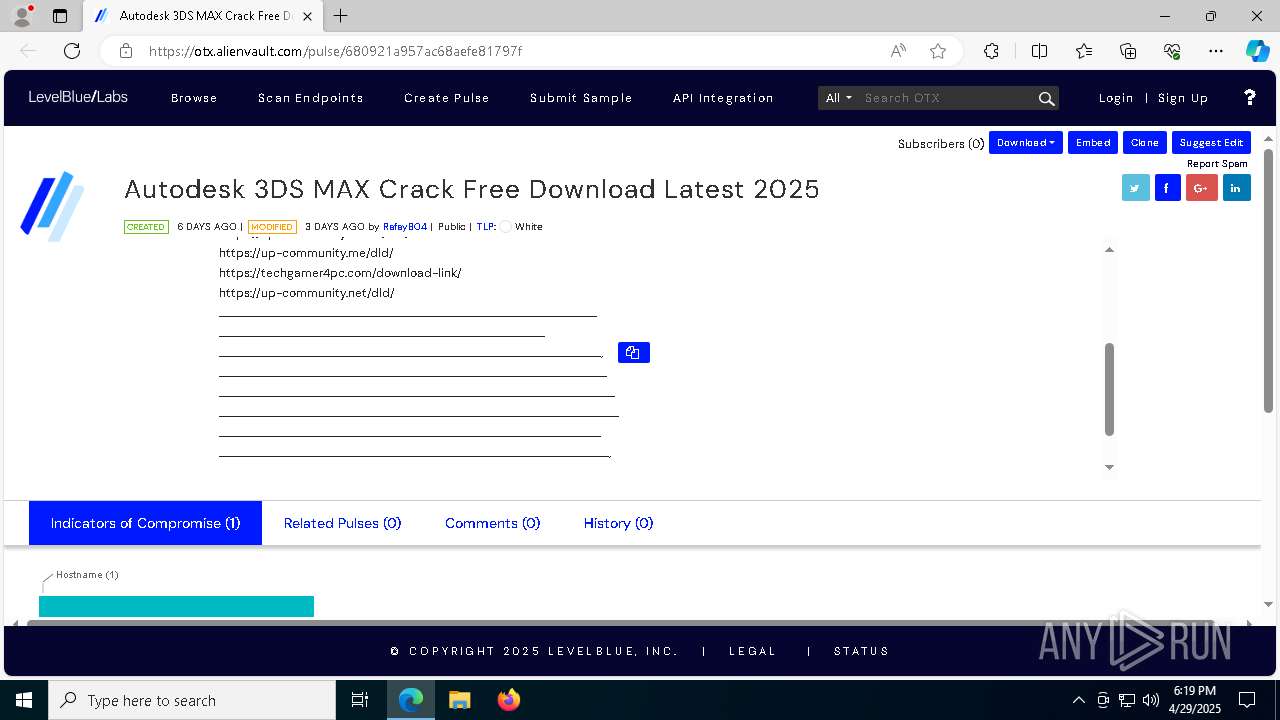Open API Integration menu item
This screenshot has height=720, width=1280.
click(x=723, y=98)
